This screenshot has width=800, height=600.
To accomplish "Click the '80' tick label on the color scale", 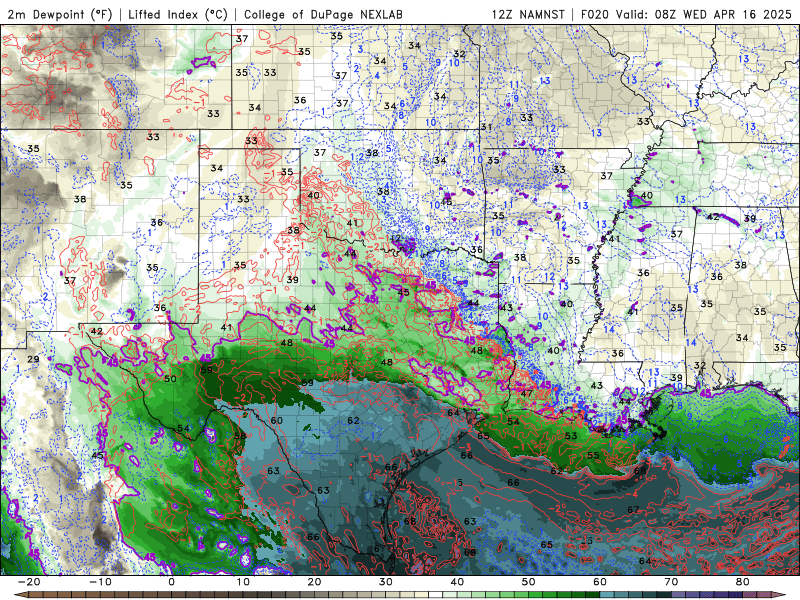I will coord(743,582).
